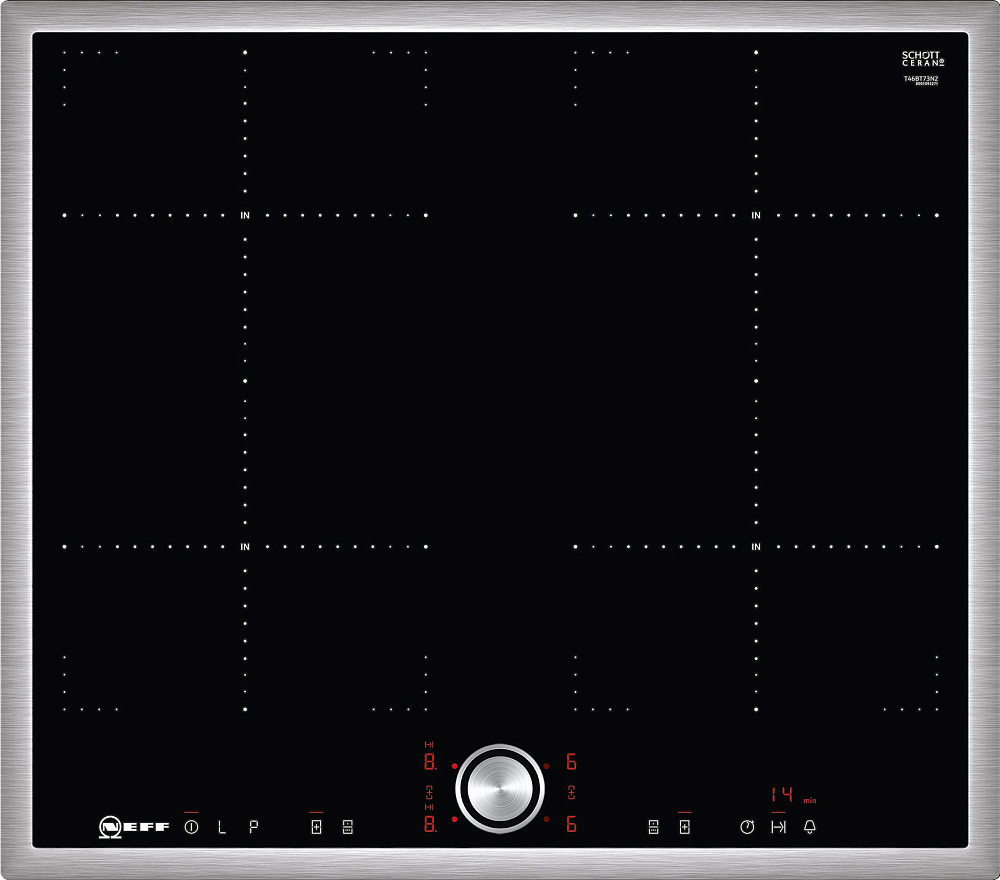Tap the L childproof lock symbol
This screenshot has height=880, width=1000.
[221, 827]
